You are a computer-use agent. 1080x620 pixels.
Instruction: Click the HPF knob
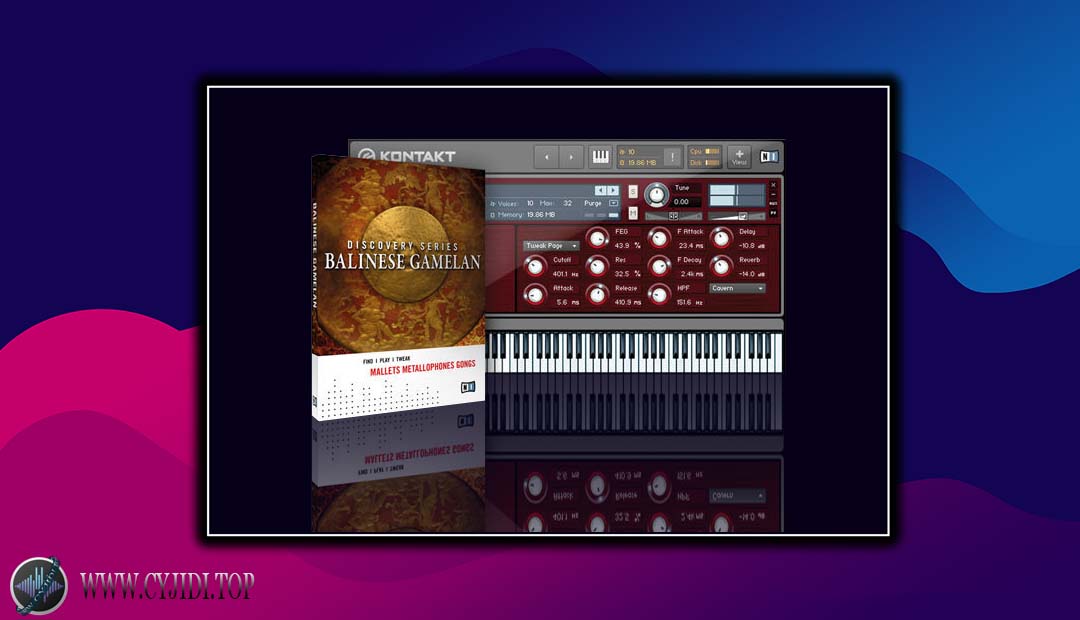(x=659, y=295)
